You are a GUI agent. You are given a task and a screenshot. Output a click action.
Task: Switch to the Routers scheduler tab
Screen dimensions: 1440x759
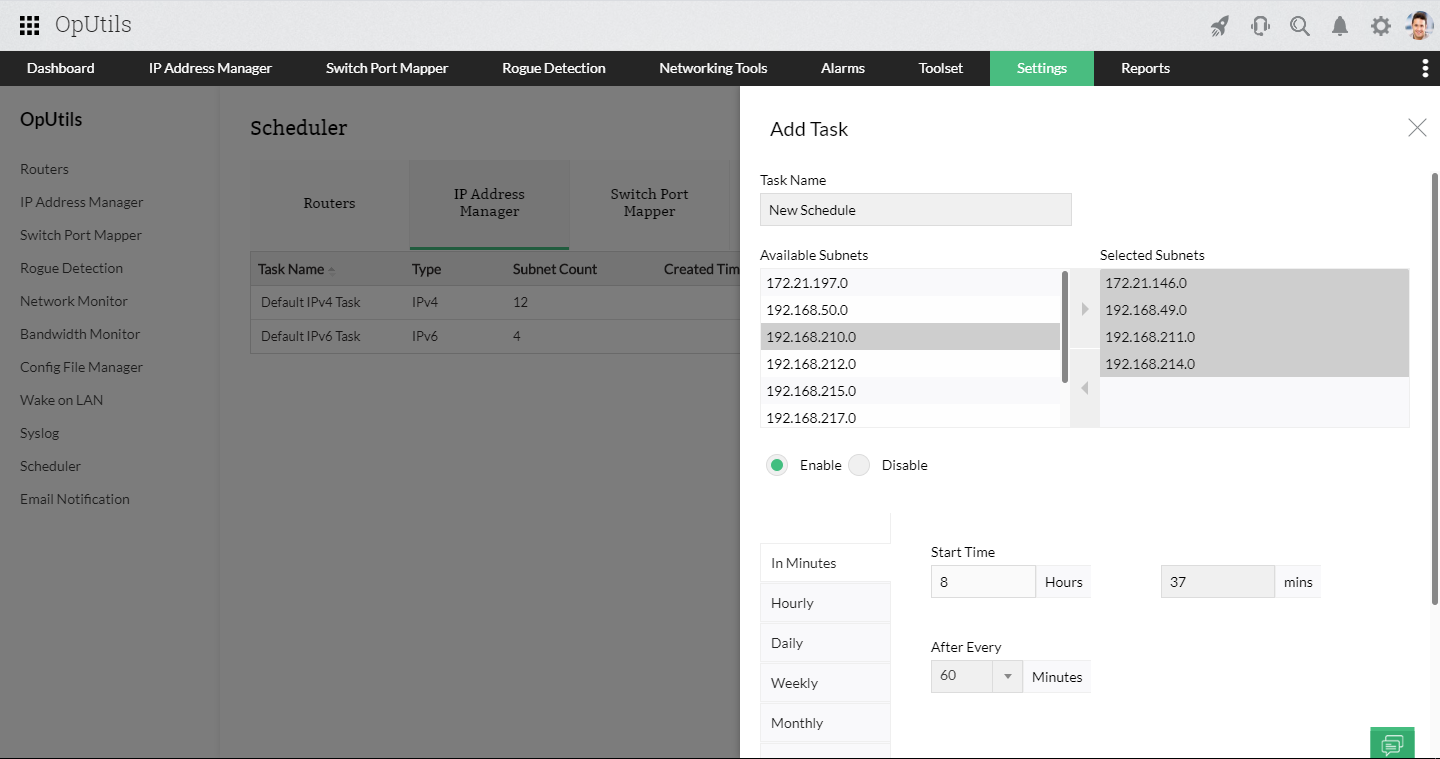click(x=329, y=204)
